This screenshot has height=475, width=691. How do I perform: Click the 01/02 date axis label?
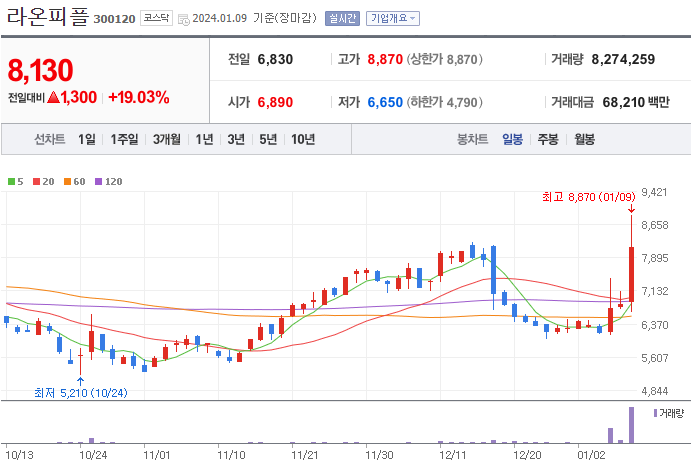coord(591,455)
